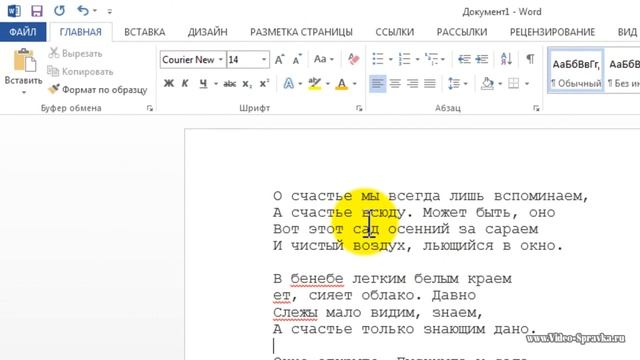The image size is (640, 360).
Task: Switch to the ВСТАВКА tab
Action: 144,32
